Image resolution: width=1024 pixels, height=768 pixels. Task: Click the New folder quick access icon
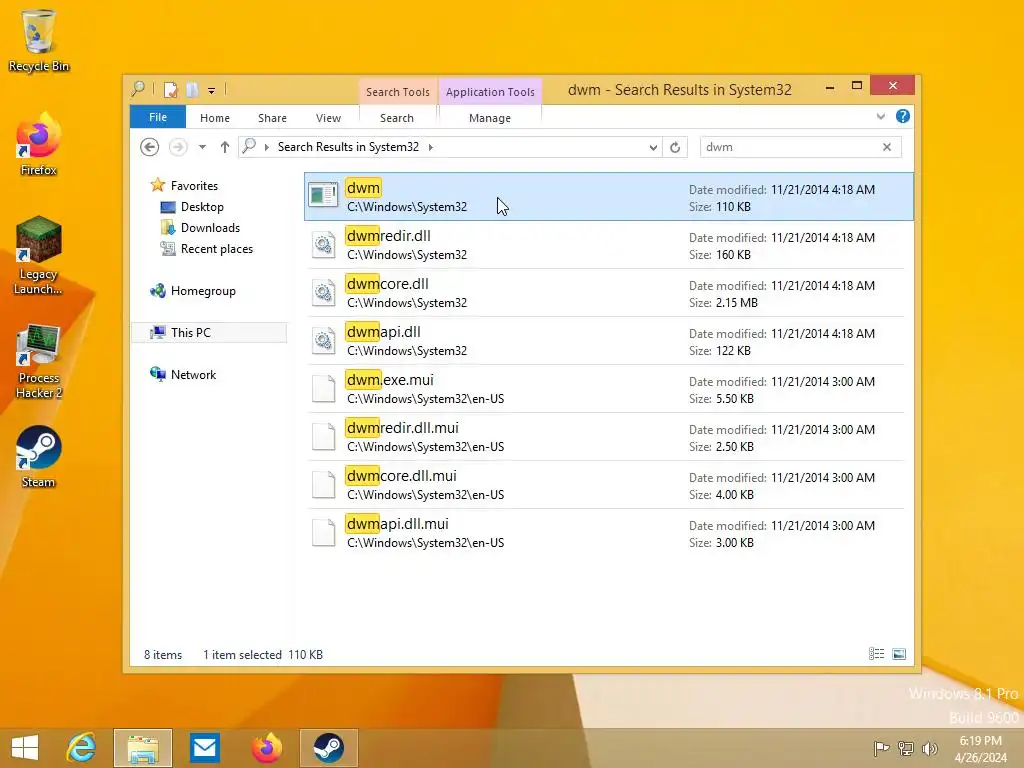click(x=192, y=90)
